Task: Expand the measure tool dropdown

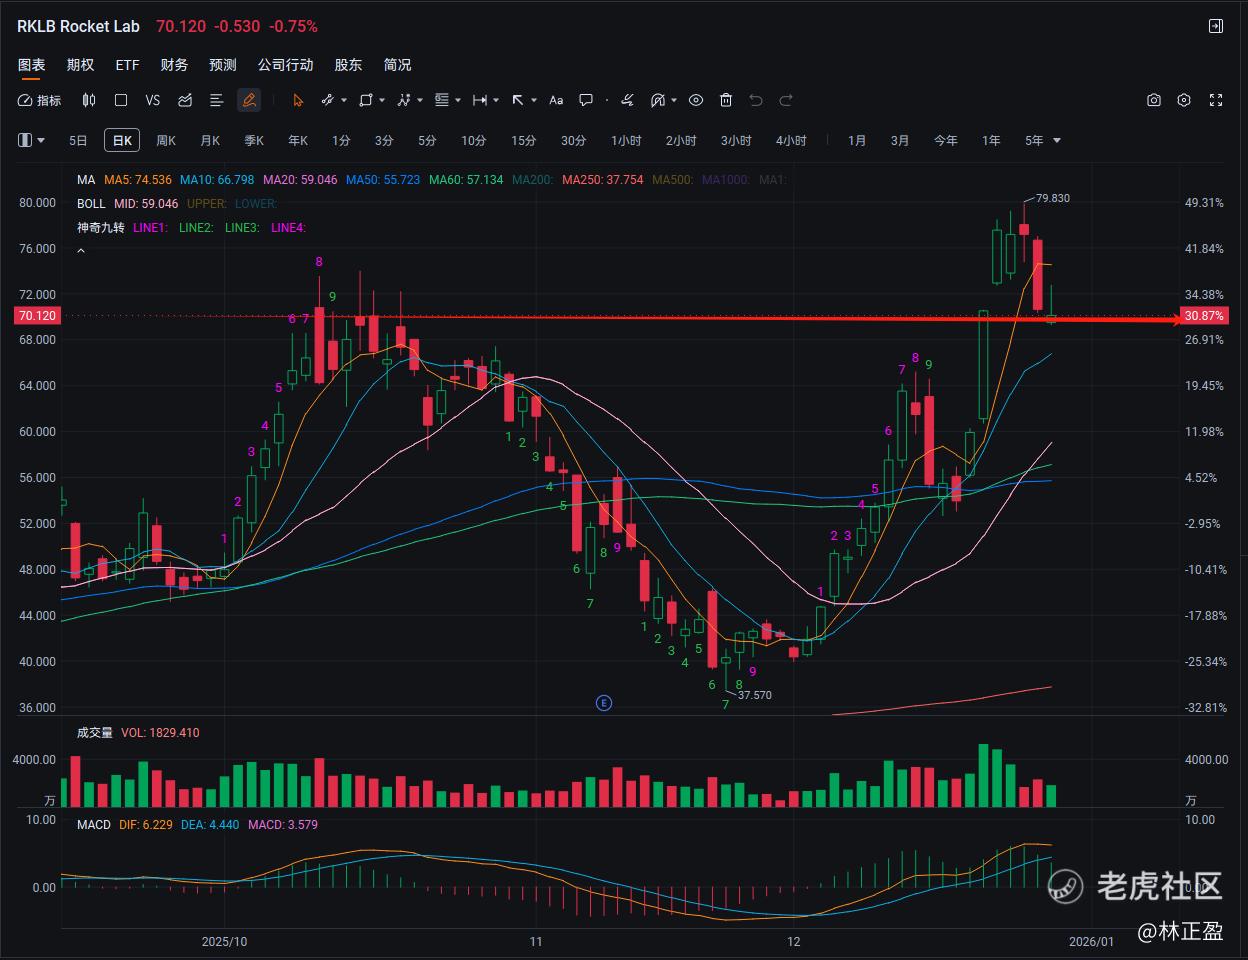Action: (x=497, y=100)
